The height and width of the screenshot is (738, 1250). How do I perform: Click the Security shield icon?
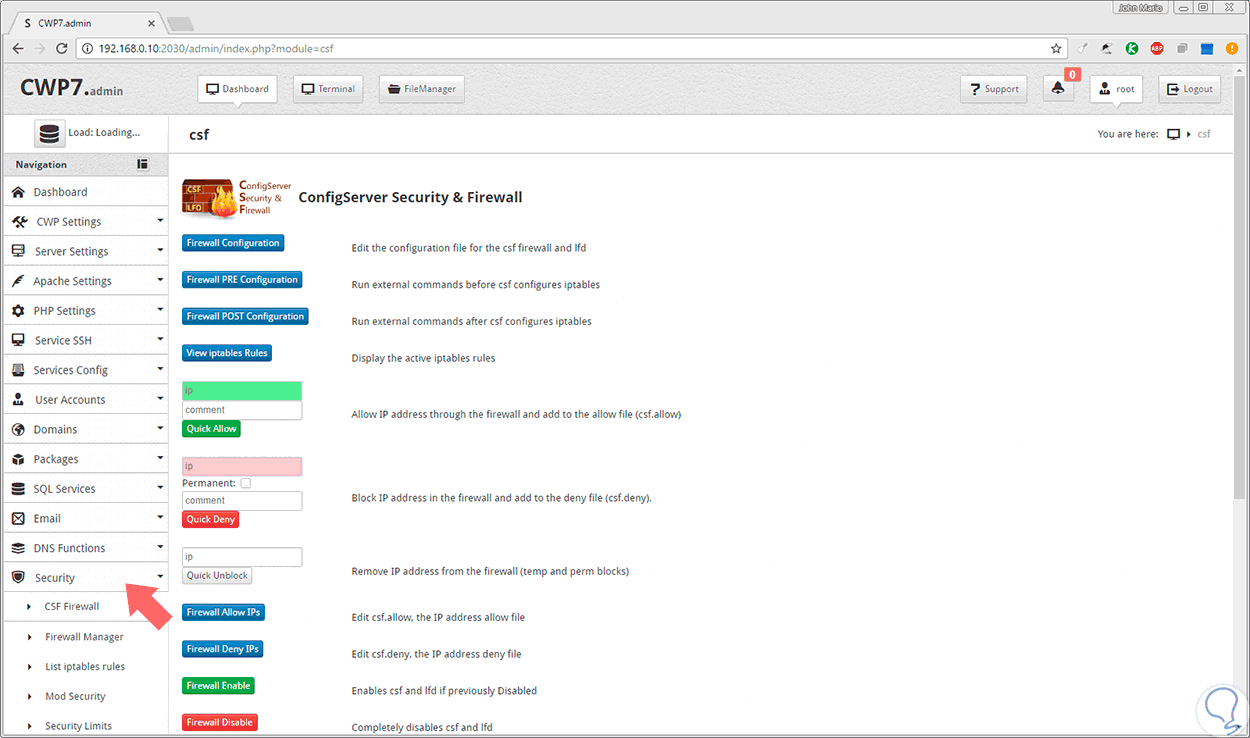[x=18, y=578]
